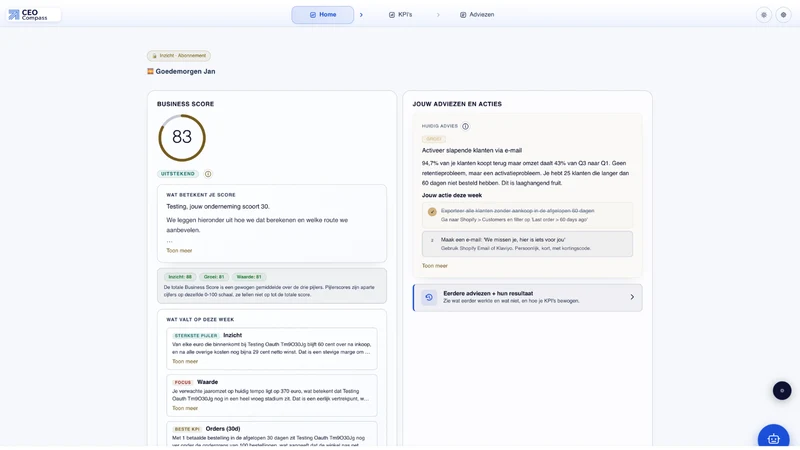This screenshot has width=800, height=450.
Task: Click the info icon next to UITSTEKEND
Action: pyautogui.click(x=208, y=174)
